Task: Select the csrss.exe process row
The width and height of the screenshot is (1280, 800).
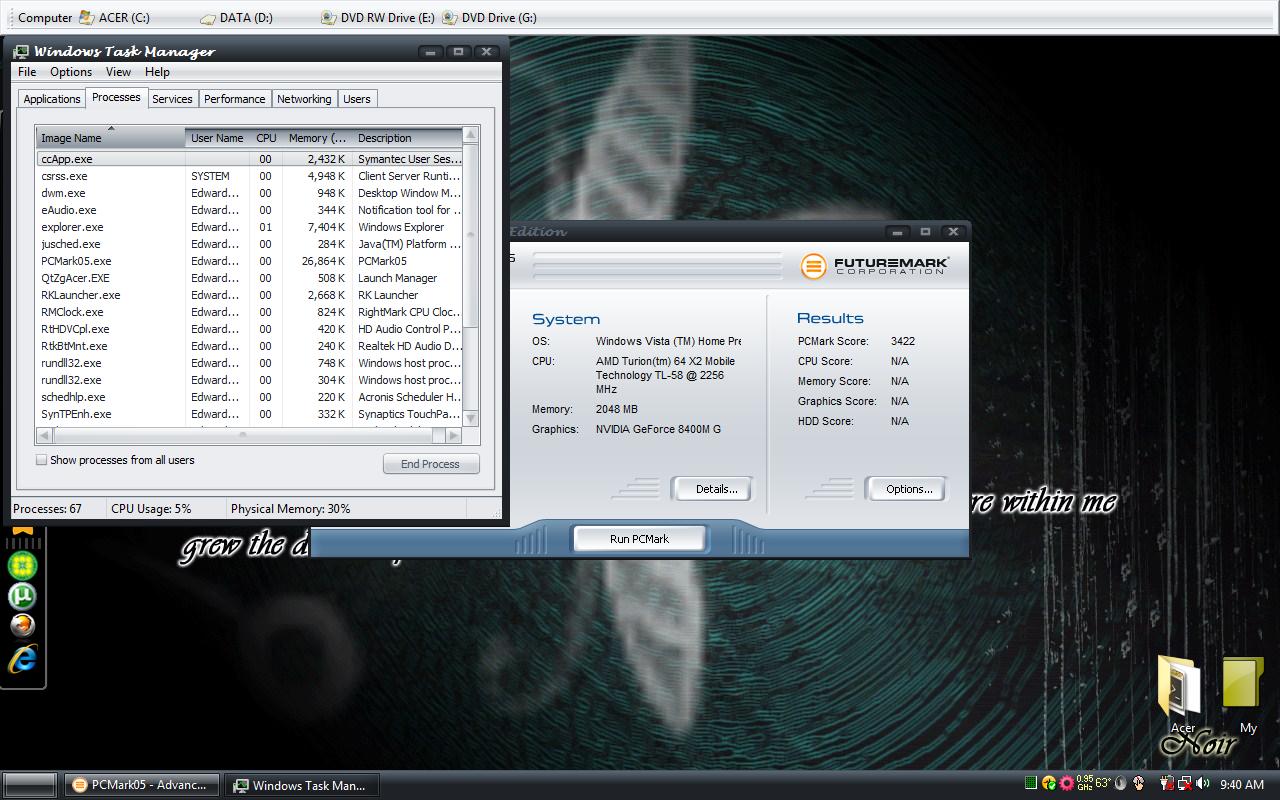Action: point(250,176)
